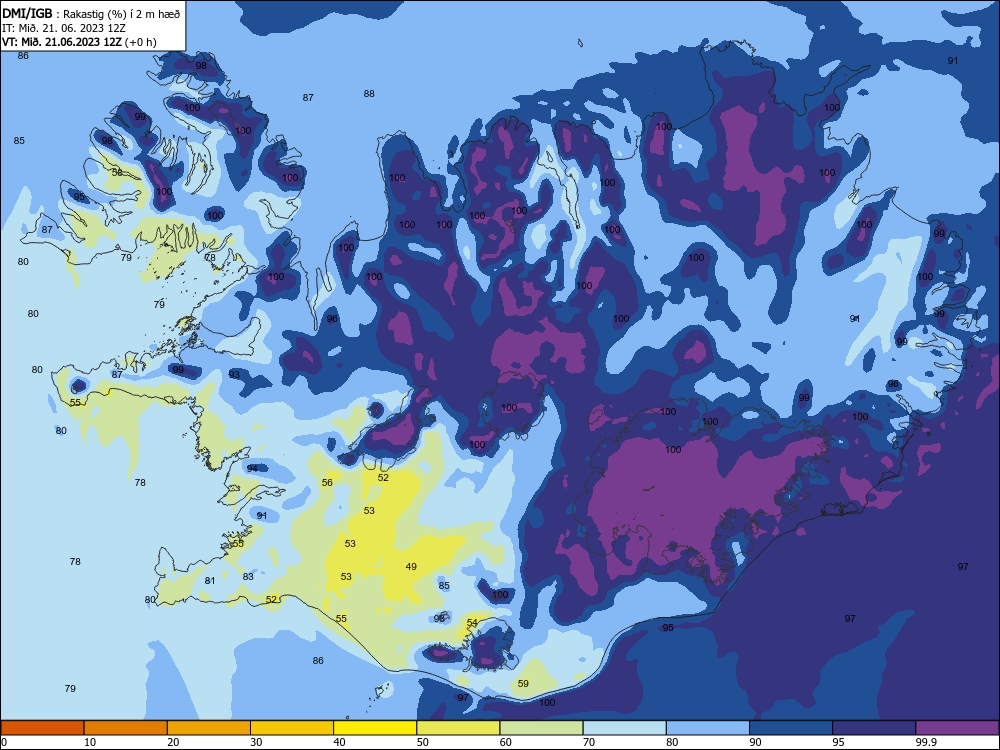Select the map value '56'
Image resolution: width=1000 pixels, height=750 pixels.
[327, 483]
